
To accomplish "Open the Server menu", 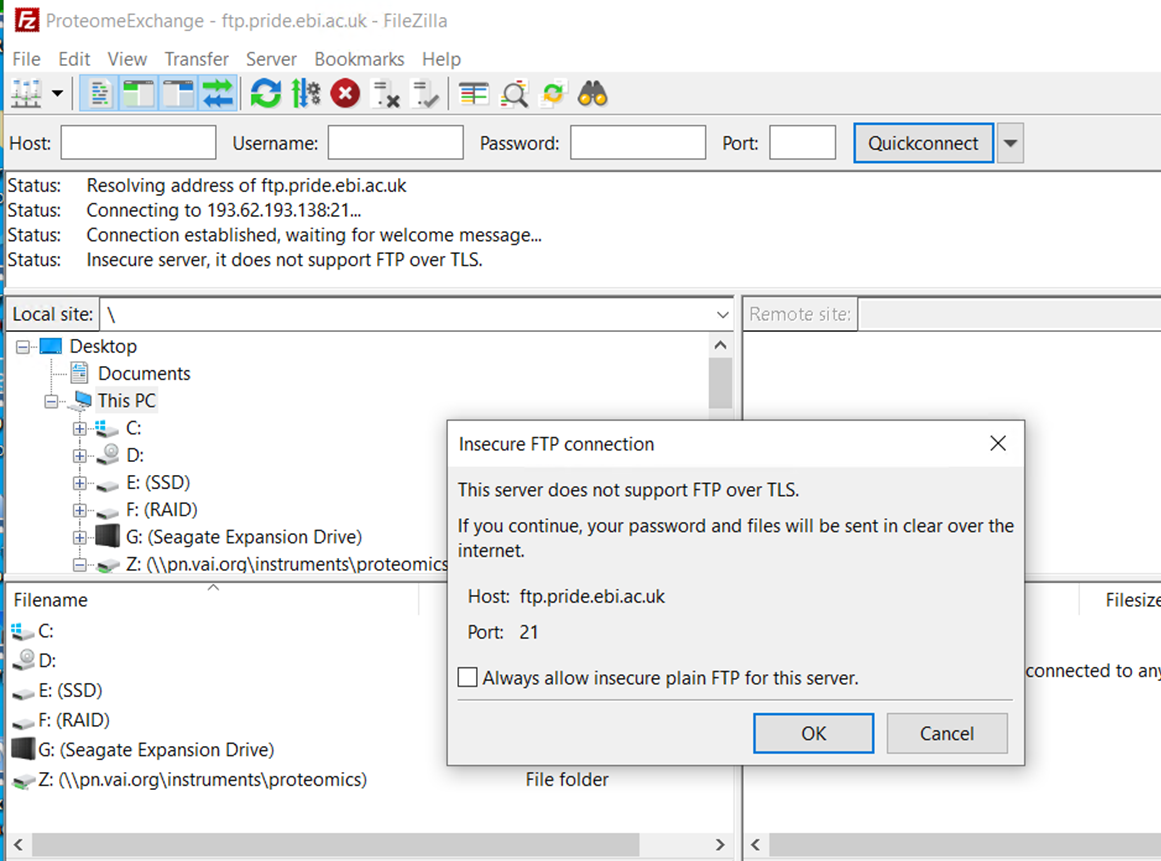I will pos(271,58).
